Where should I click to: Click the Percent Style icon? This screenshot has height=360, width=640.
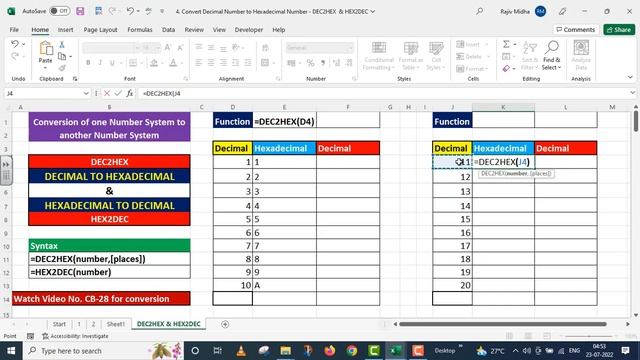(x=311, y=63)
